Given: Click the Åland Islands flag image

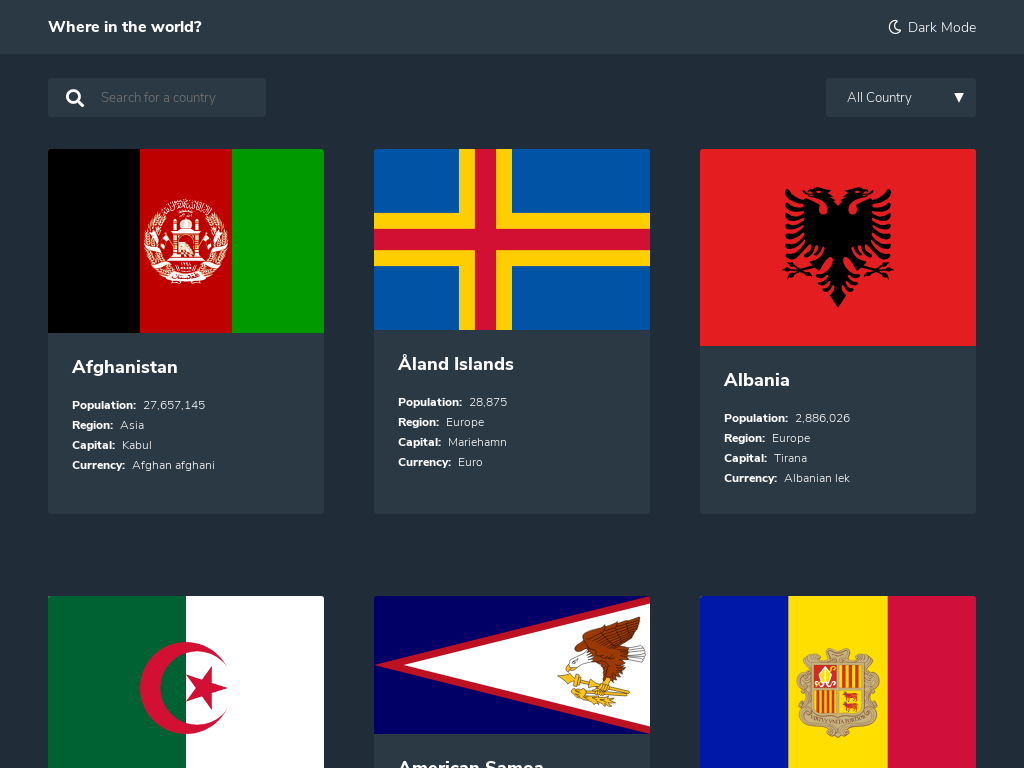Looking at the screenshot, I should 511,239.
